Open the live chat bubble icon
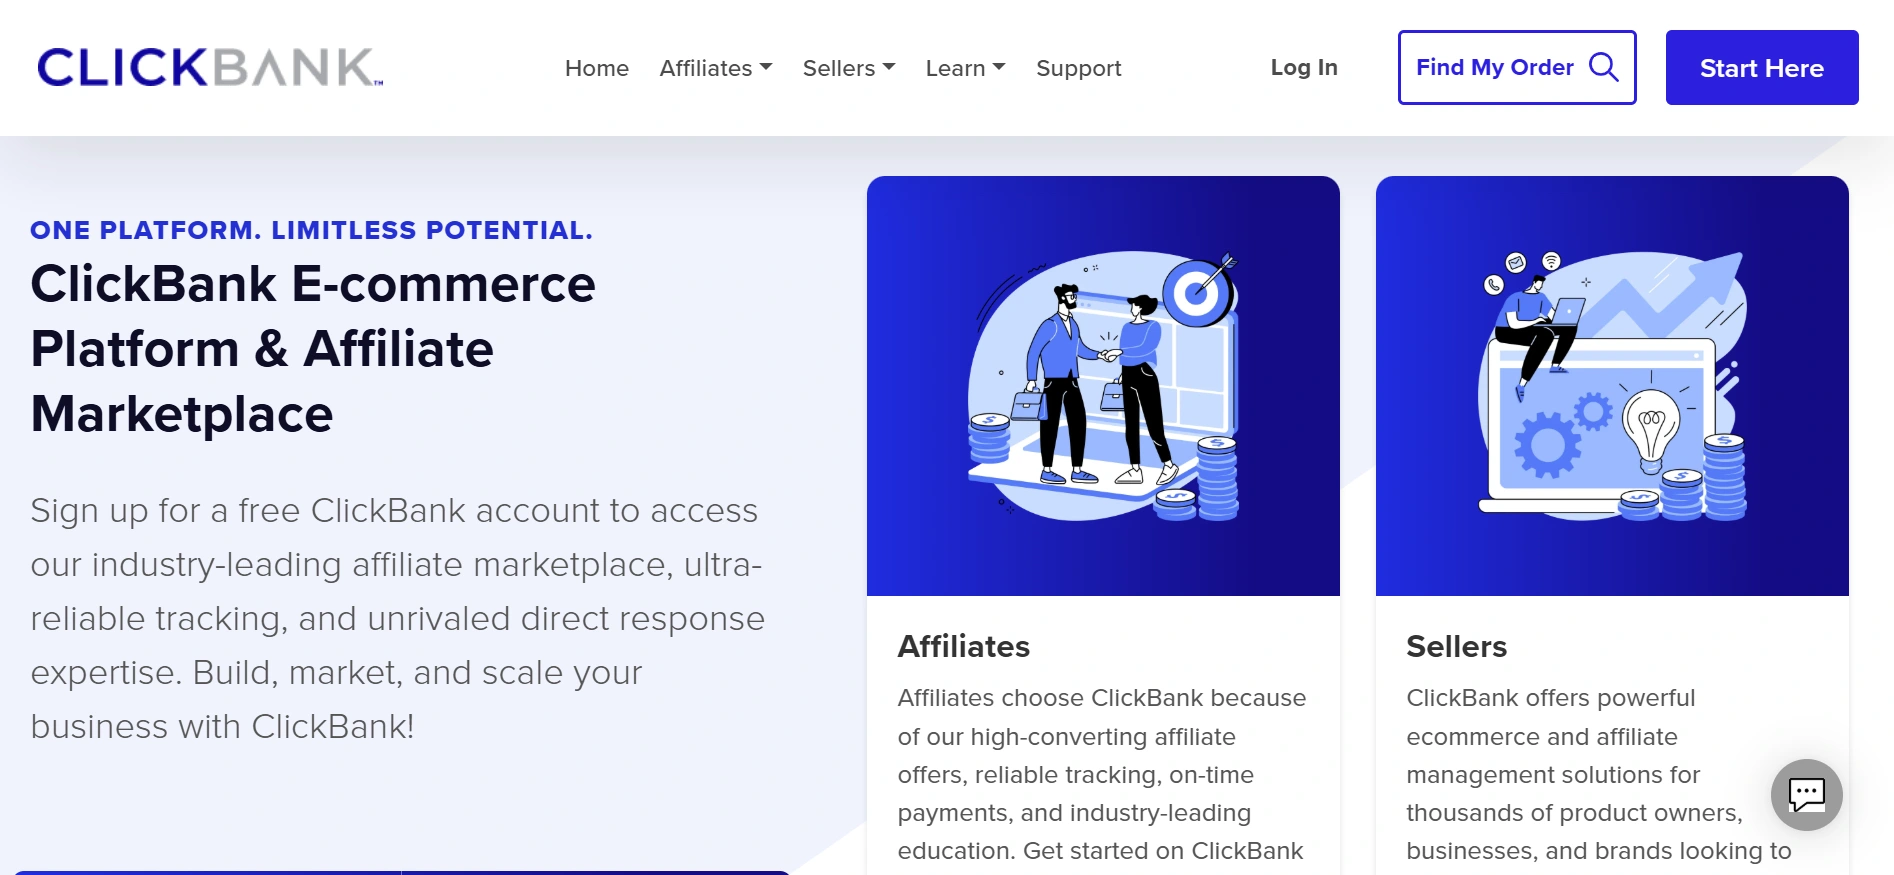 point(1806,795)
